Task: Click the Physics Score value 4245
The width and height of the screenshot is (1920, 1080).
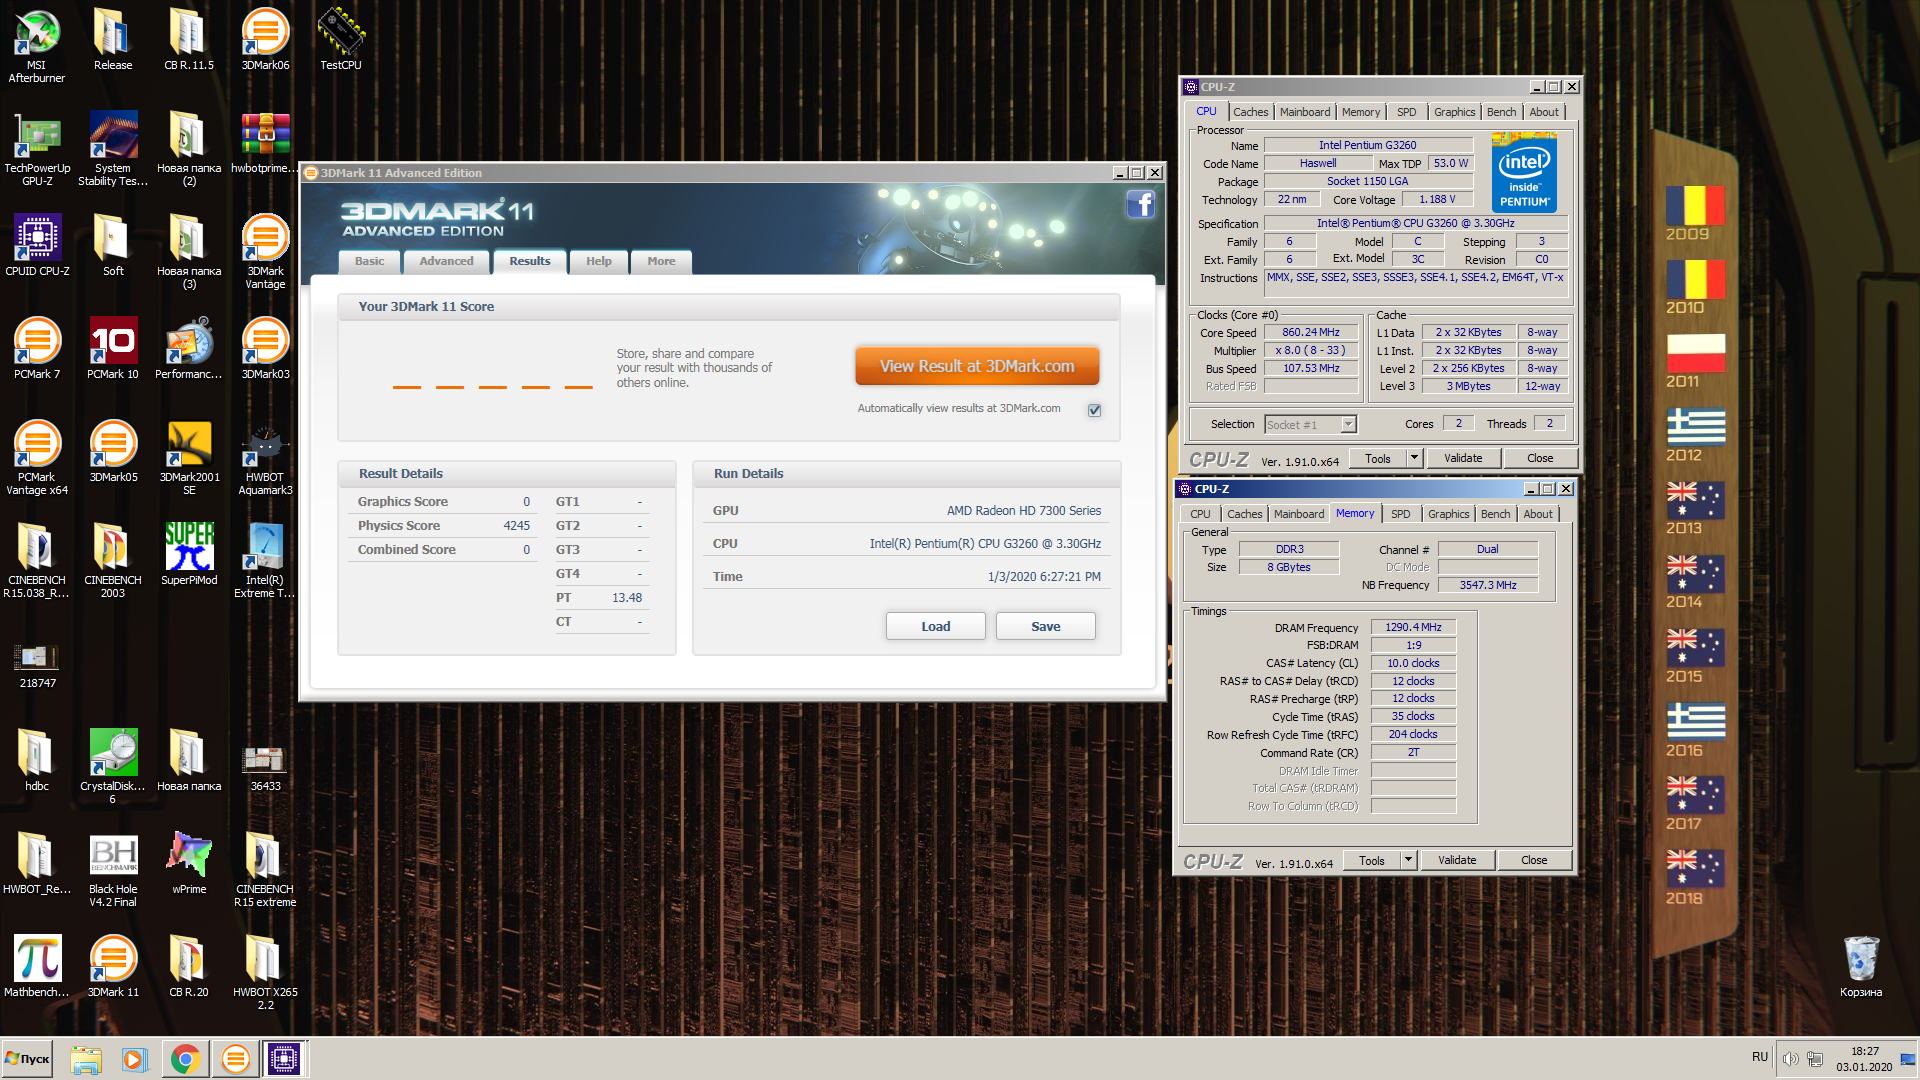Action: click(x=516, y=525)
